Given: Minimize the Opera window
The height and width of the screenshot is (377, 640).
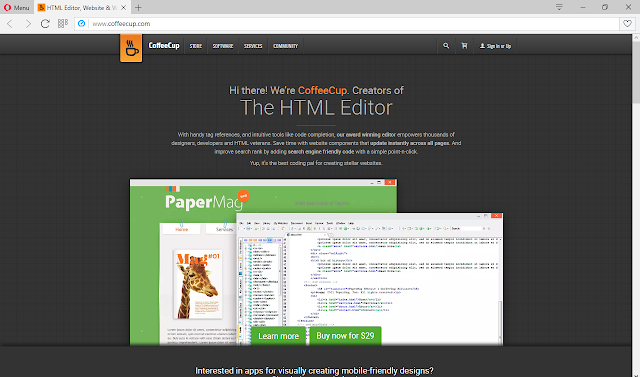Looking at the screenshot, I should [582, 7].
